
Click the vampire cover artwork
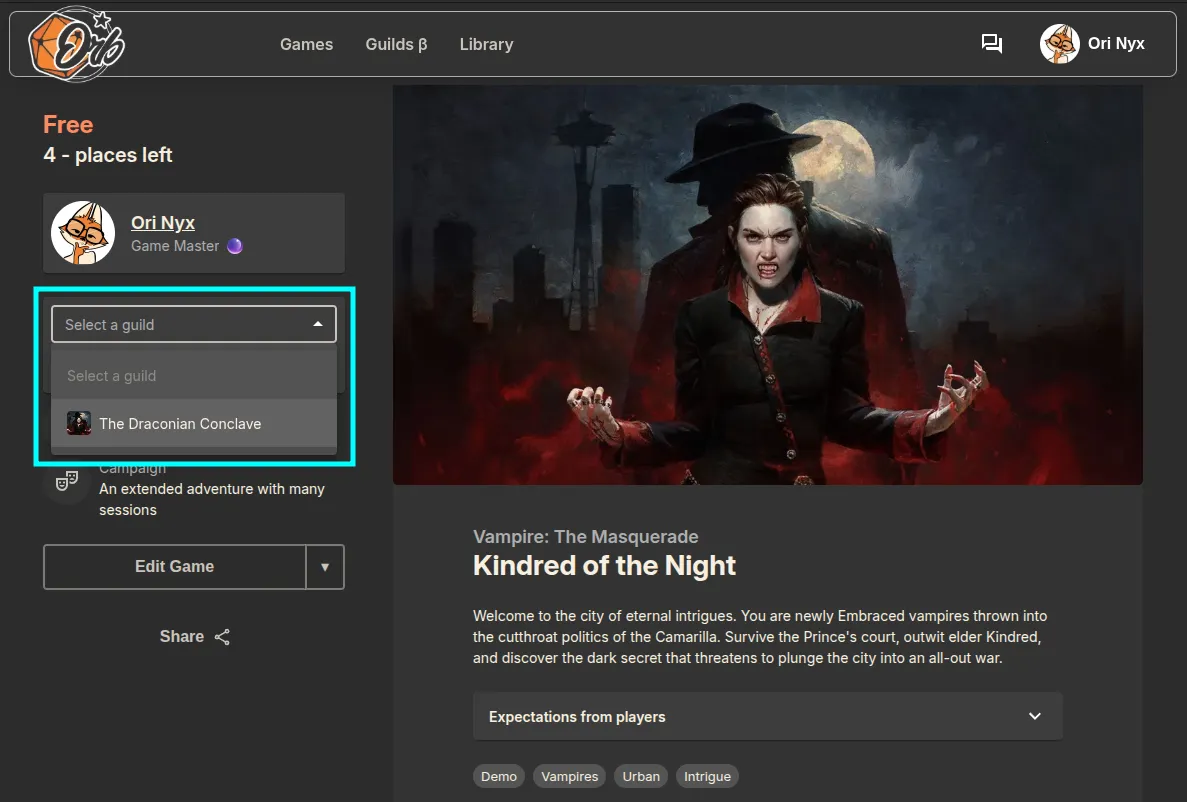coord(768,284)
